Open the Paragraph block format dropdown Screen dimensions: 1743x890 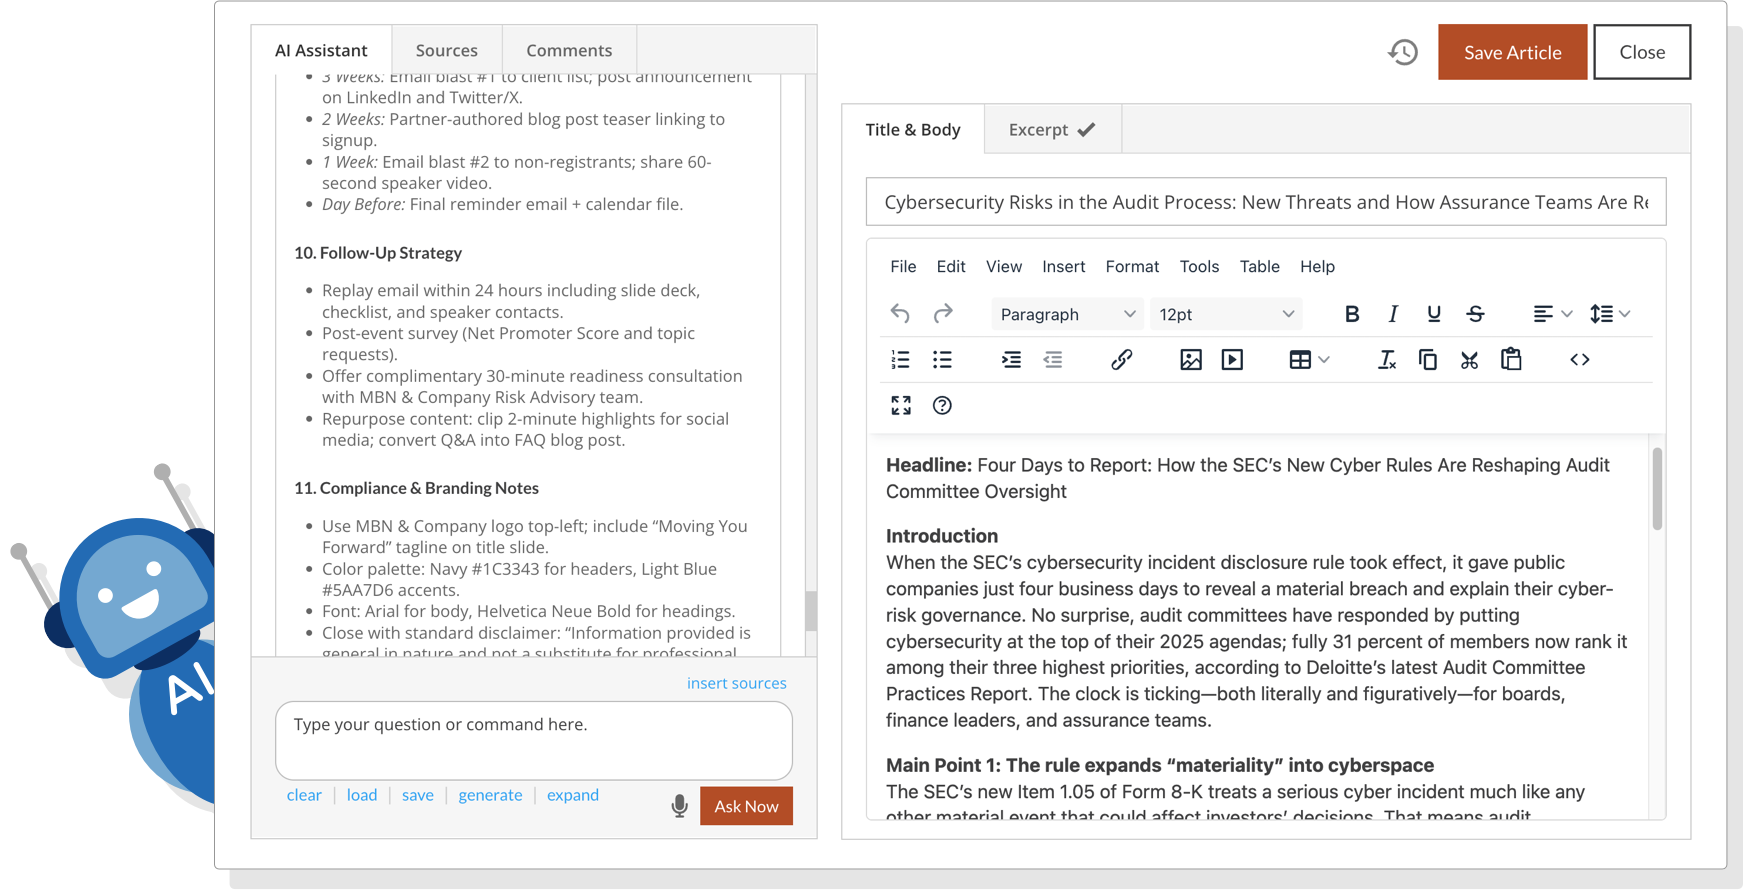[x=1067, y=314]
